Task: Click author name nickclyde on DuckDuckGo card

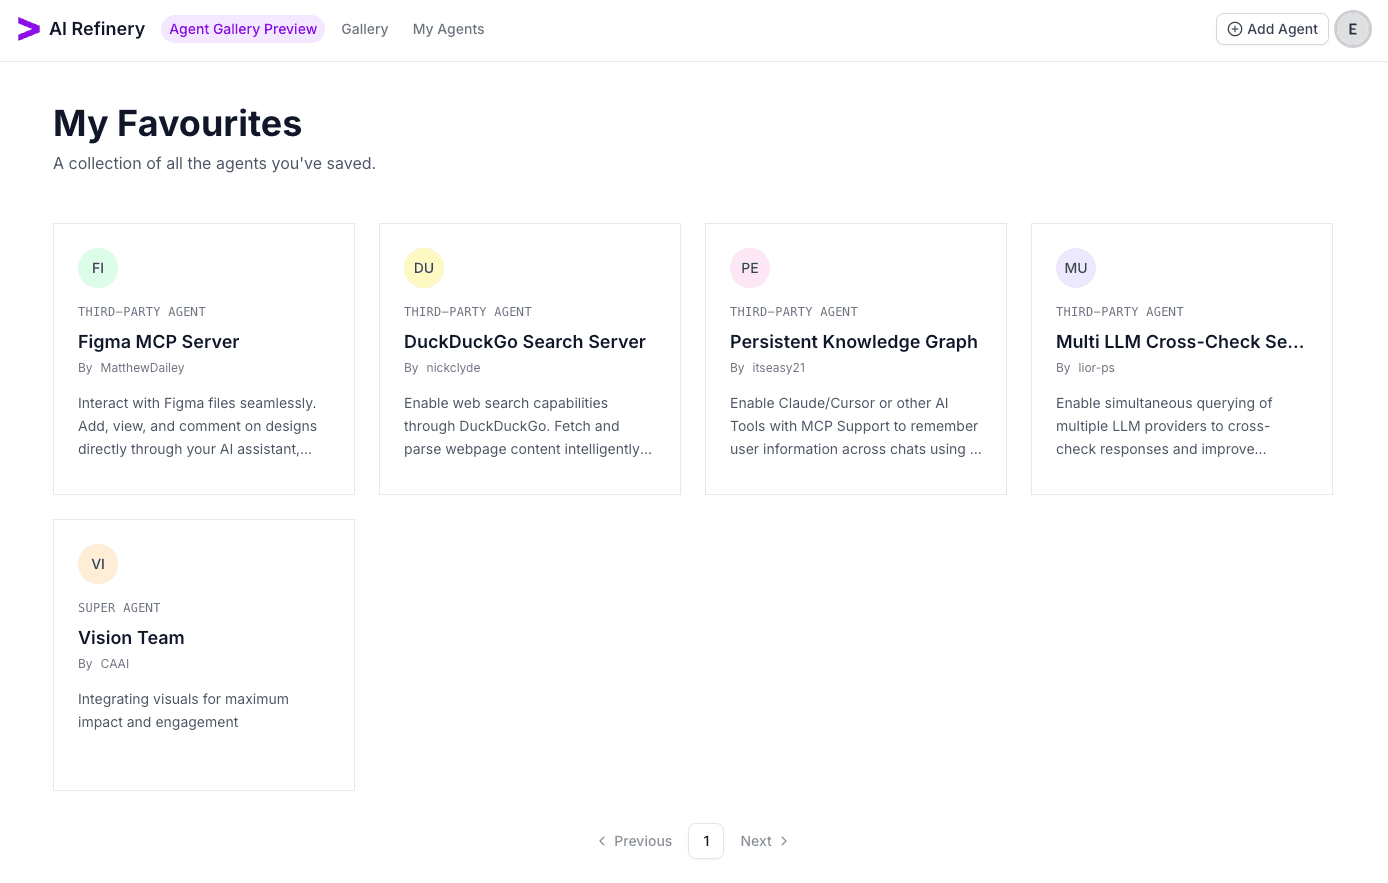Action: click(x=453, y=367)
